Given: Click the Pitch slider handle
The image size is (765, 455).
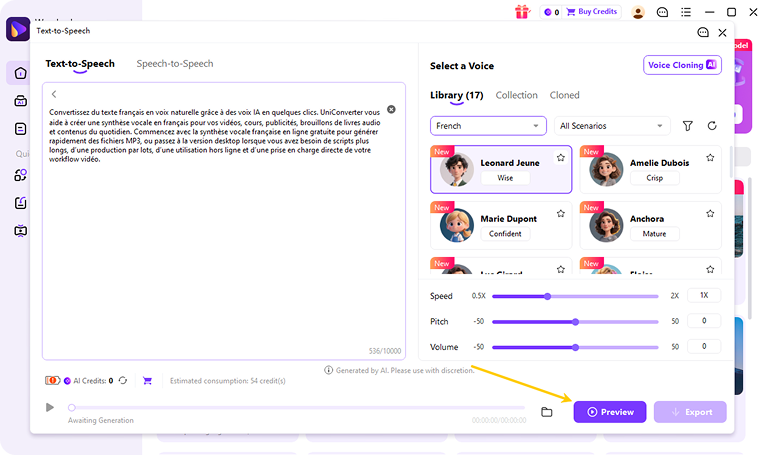Looking at the screenshot, I should click(576, 322).
